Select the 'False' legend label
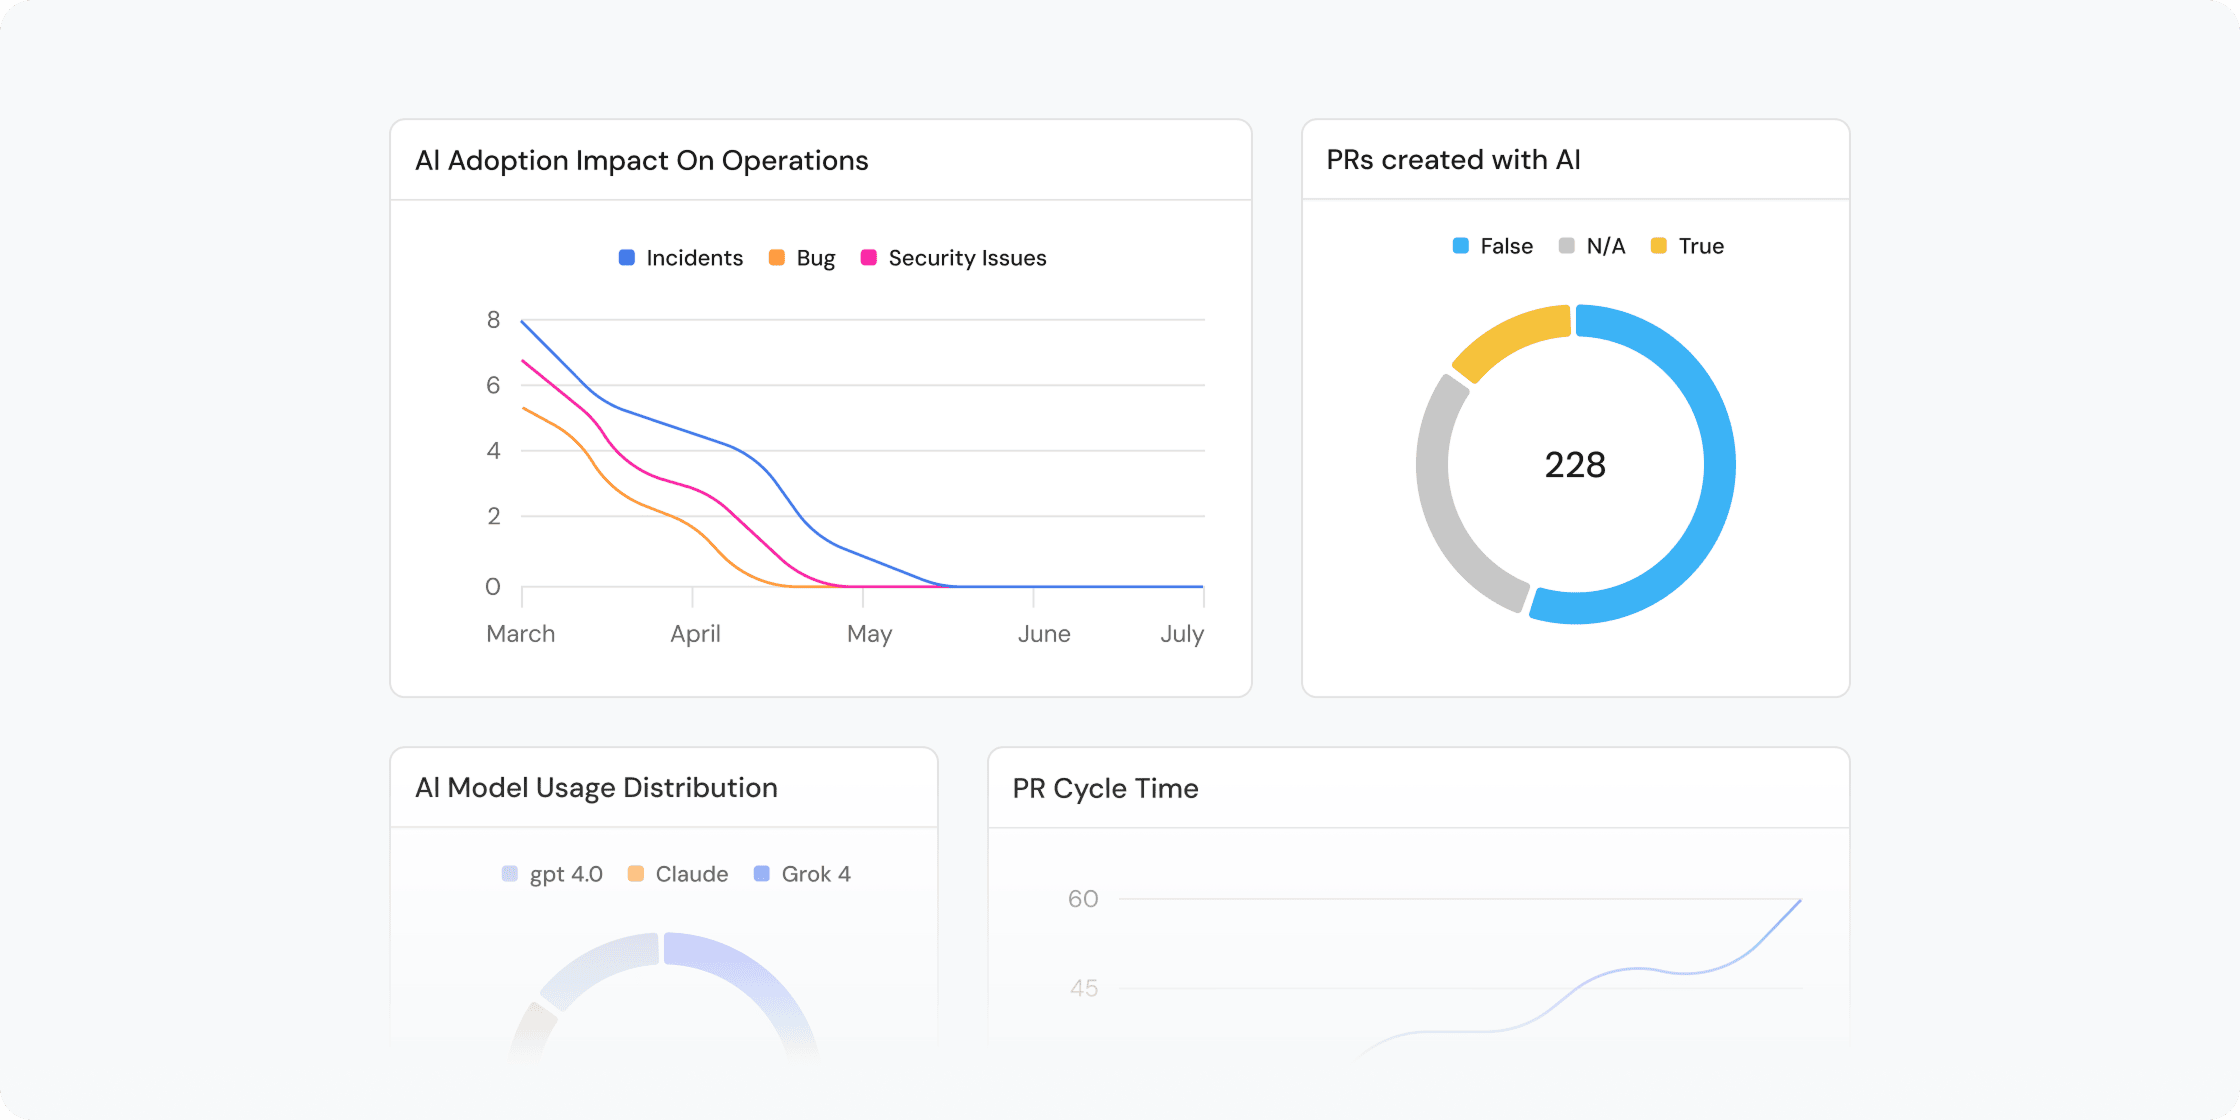This screenshot has width=2240, height=1120. [x=1507, y=246]
